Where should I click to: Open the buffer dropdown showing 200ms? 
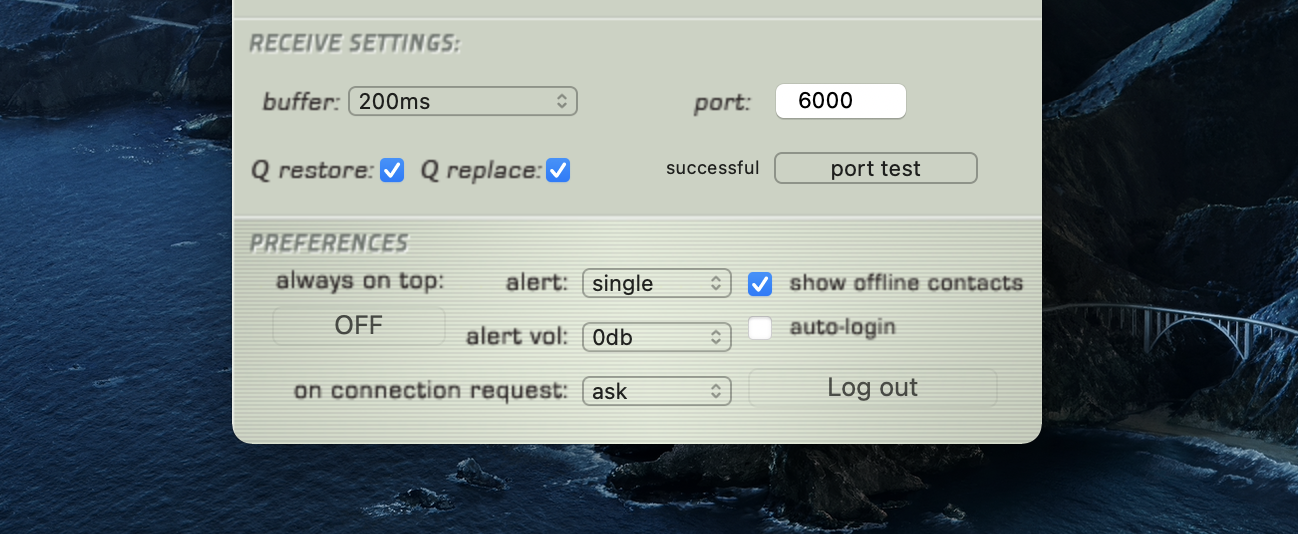[x=462, y=101]
